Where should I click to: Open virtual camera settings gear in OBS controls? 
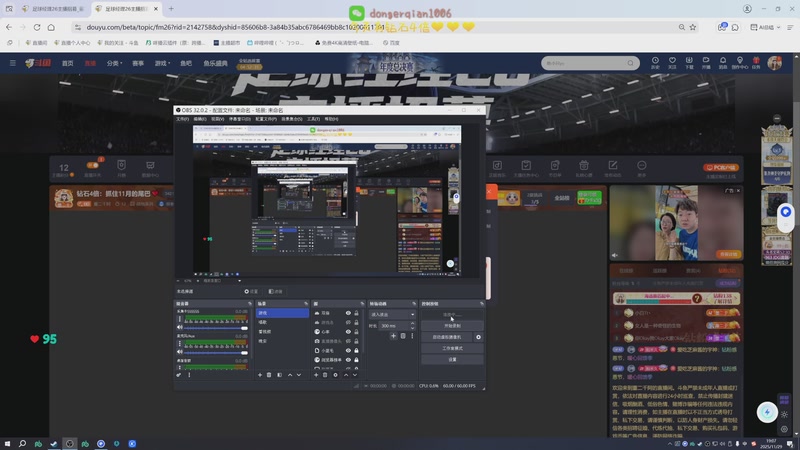(x=478, y=337)
